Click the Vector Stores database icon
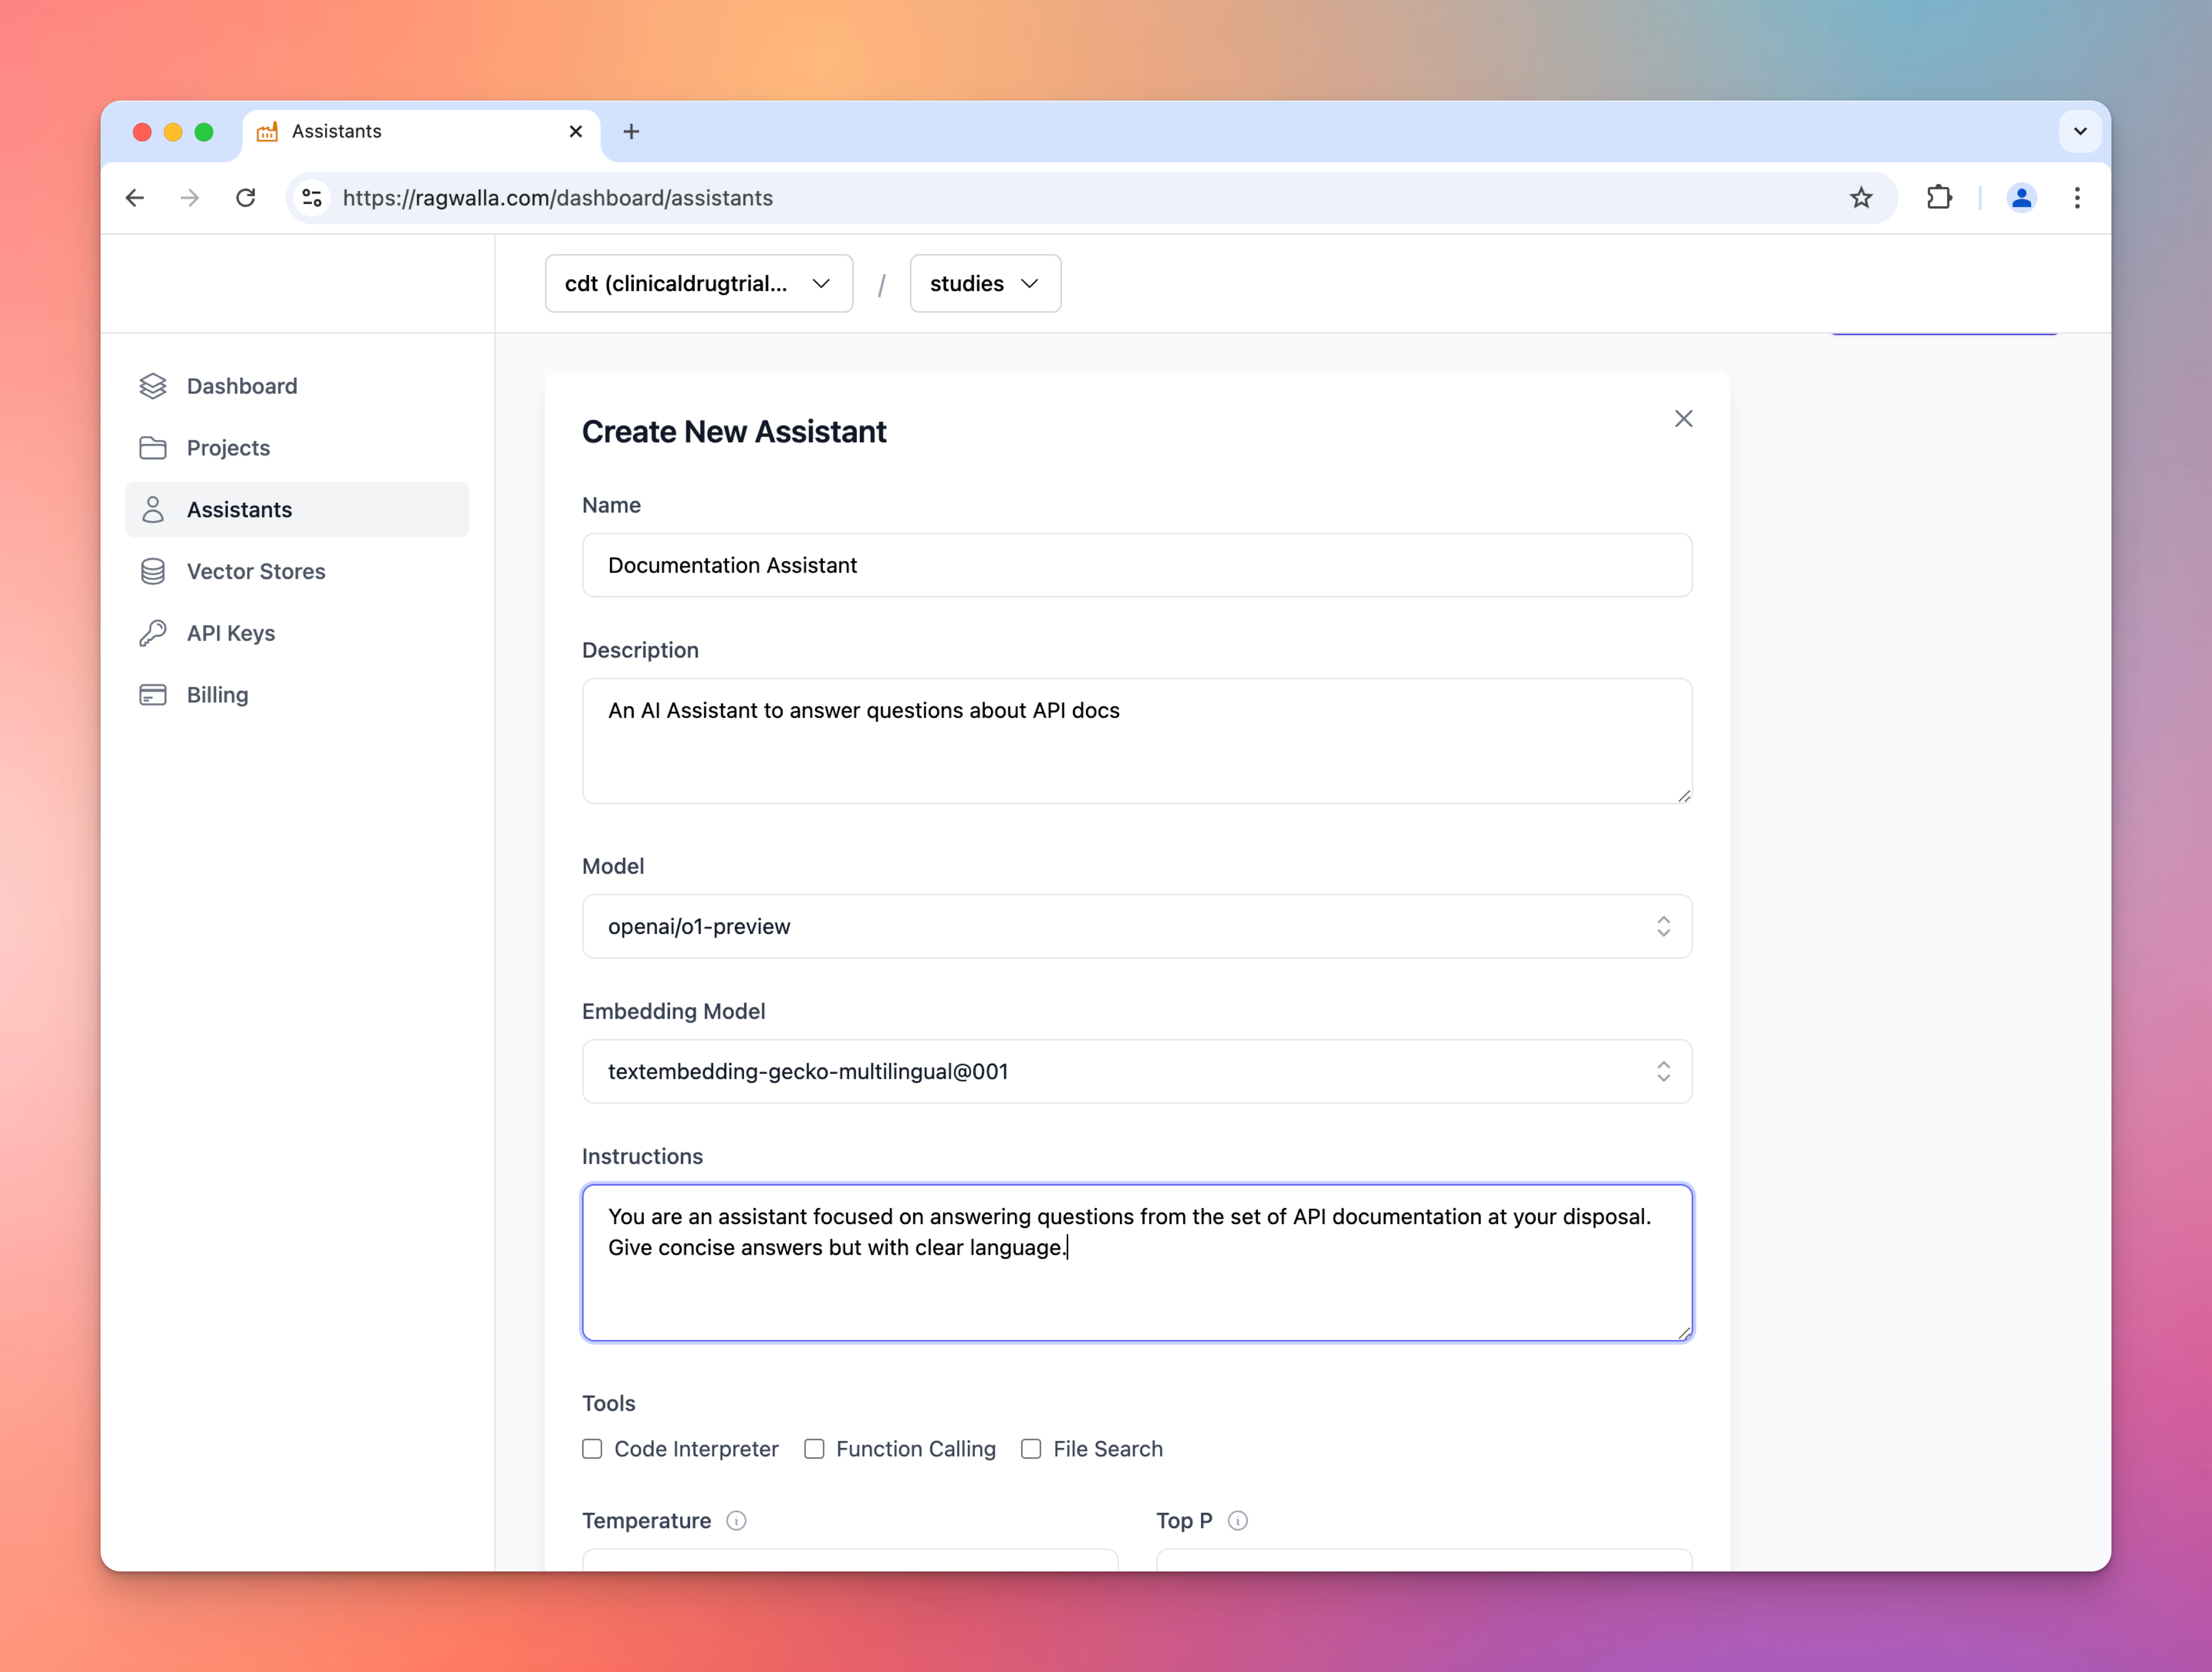 pyautogui.click(x=152, y=571)
